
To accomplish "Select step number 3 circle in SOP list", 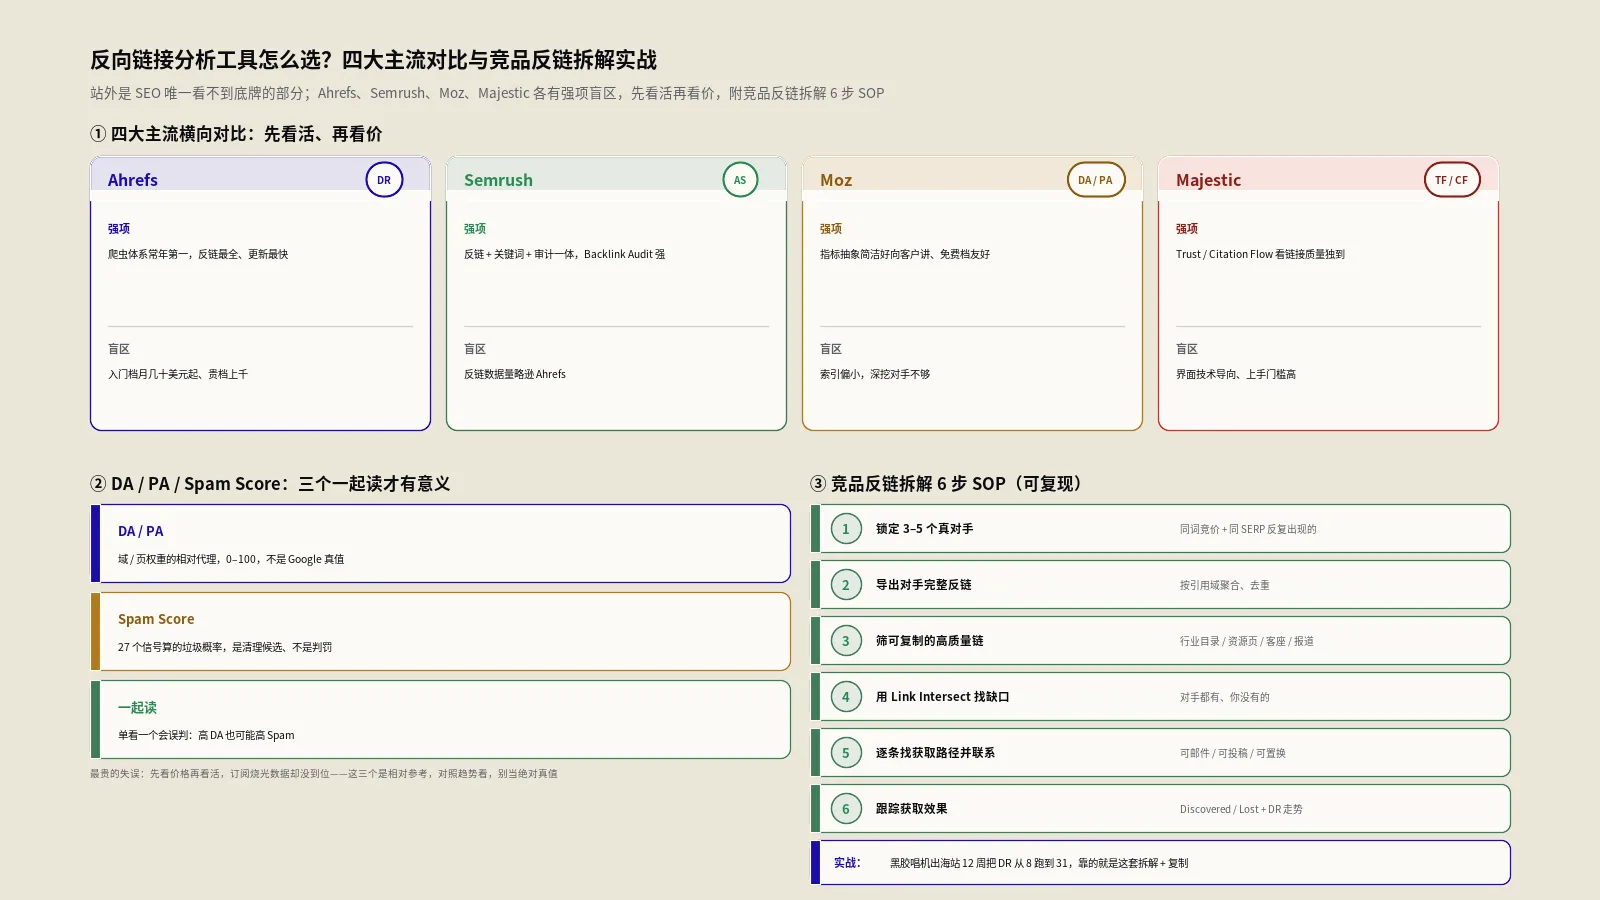I will click(846, 641).
